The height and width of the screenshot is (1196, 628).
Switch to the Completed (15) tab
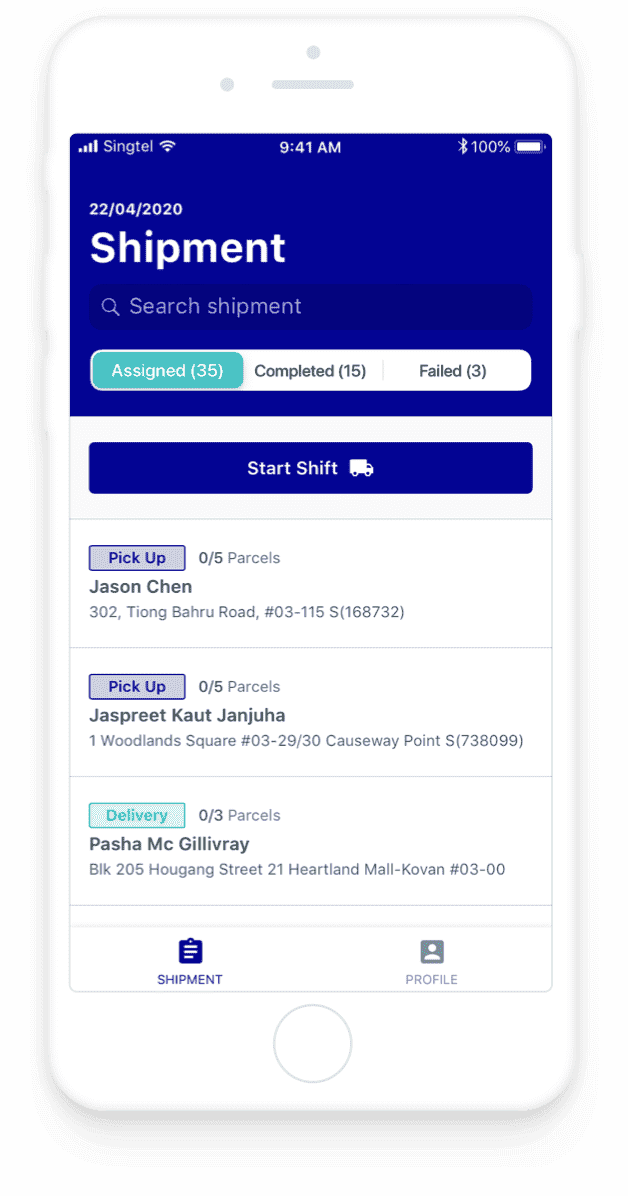[x=310, y=371]
